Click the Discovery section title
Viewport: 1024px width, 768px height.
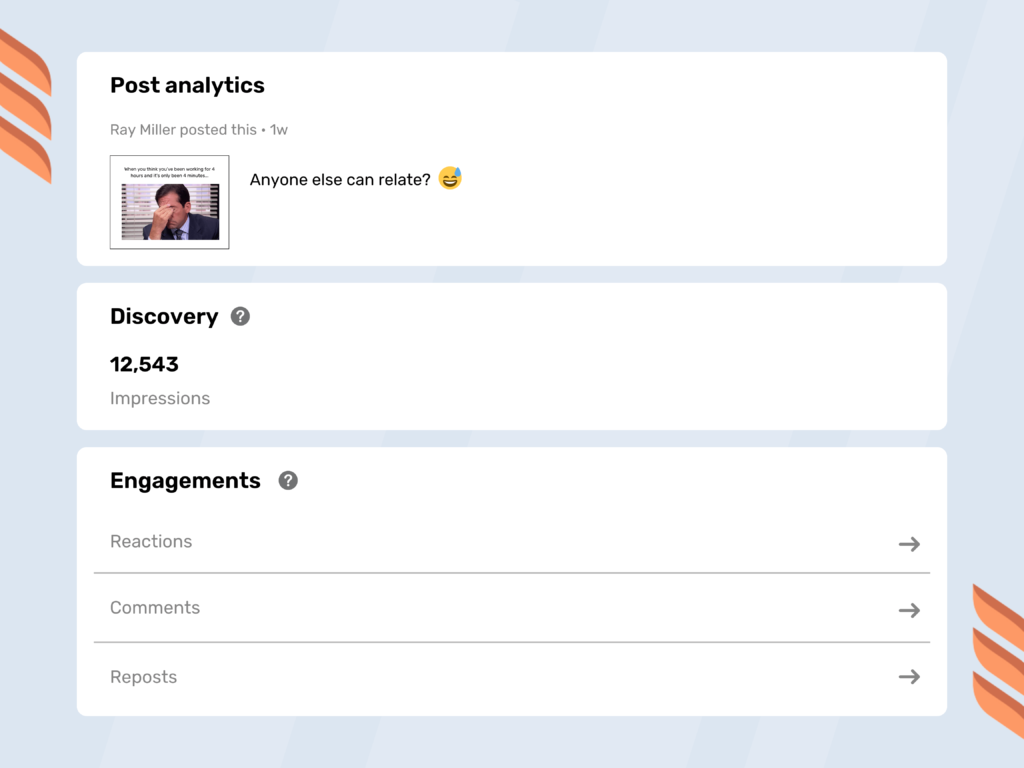tap(164, 316)
